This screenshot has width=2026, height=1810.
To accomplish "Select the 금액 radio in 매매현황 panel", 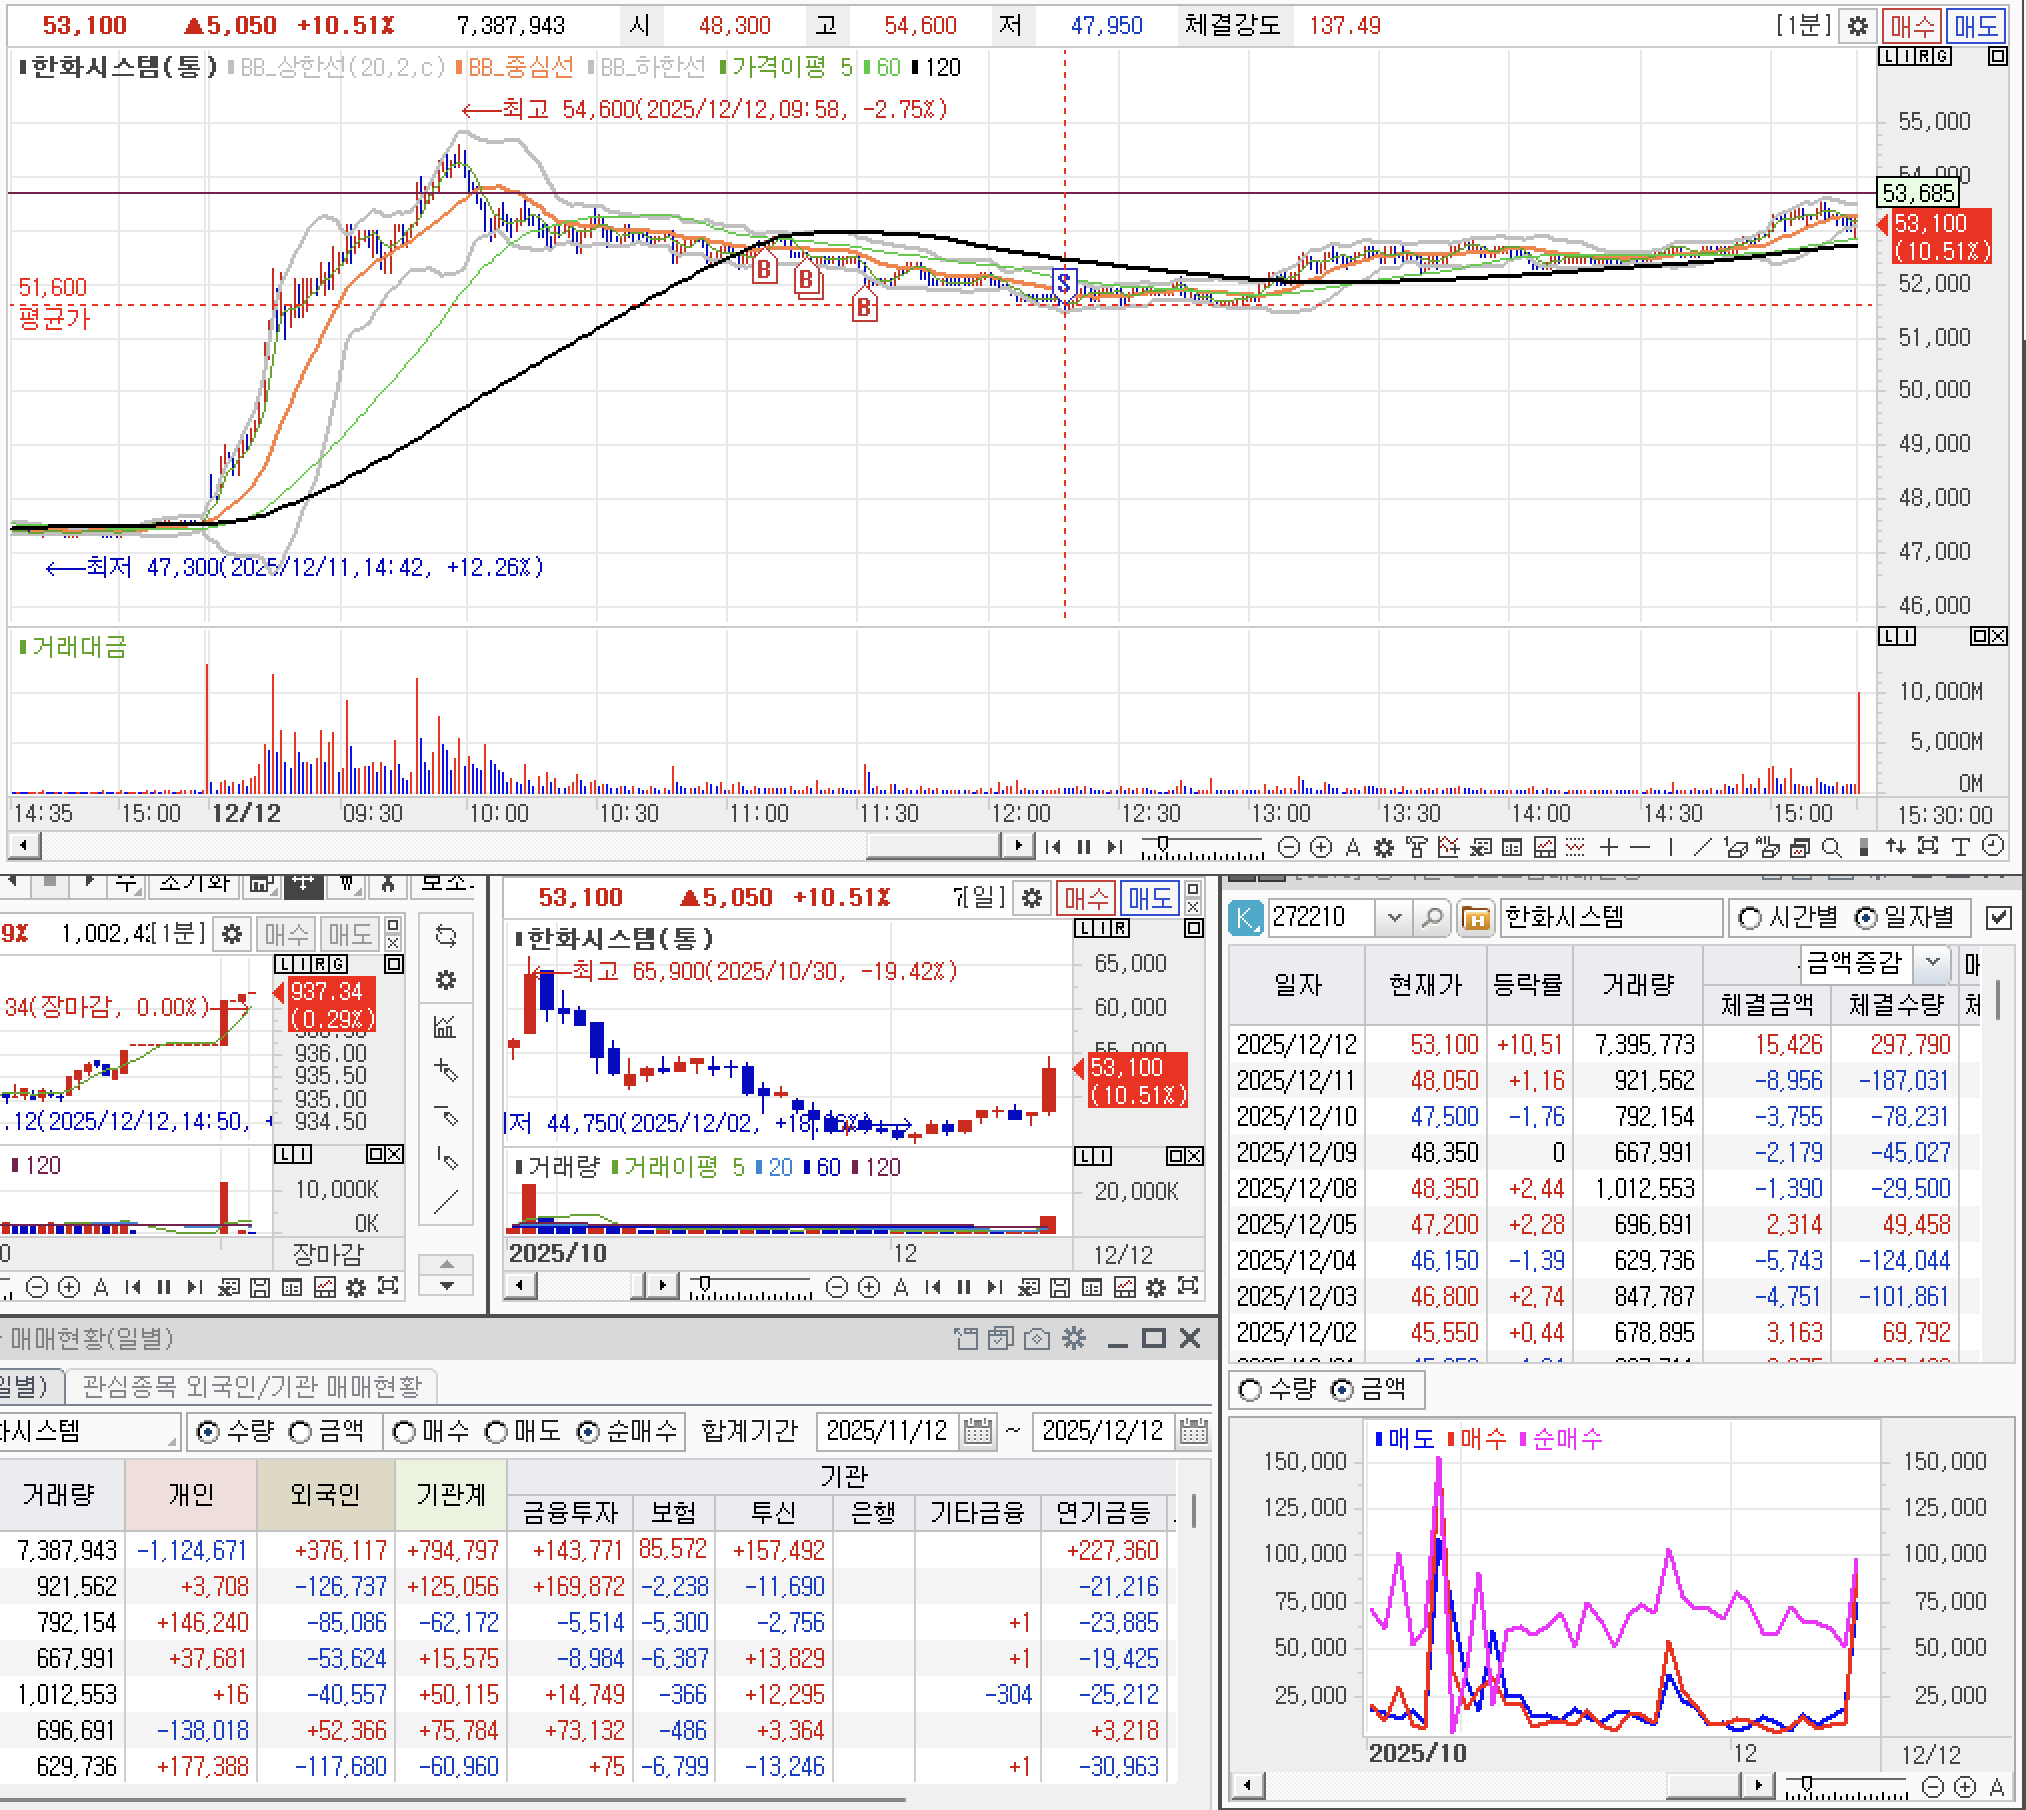I will (300, 1432).
